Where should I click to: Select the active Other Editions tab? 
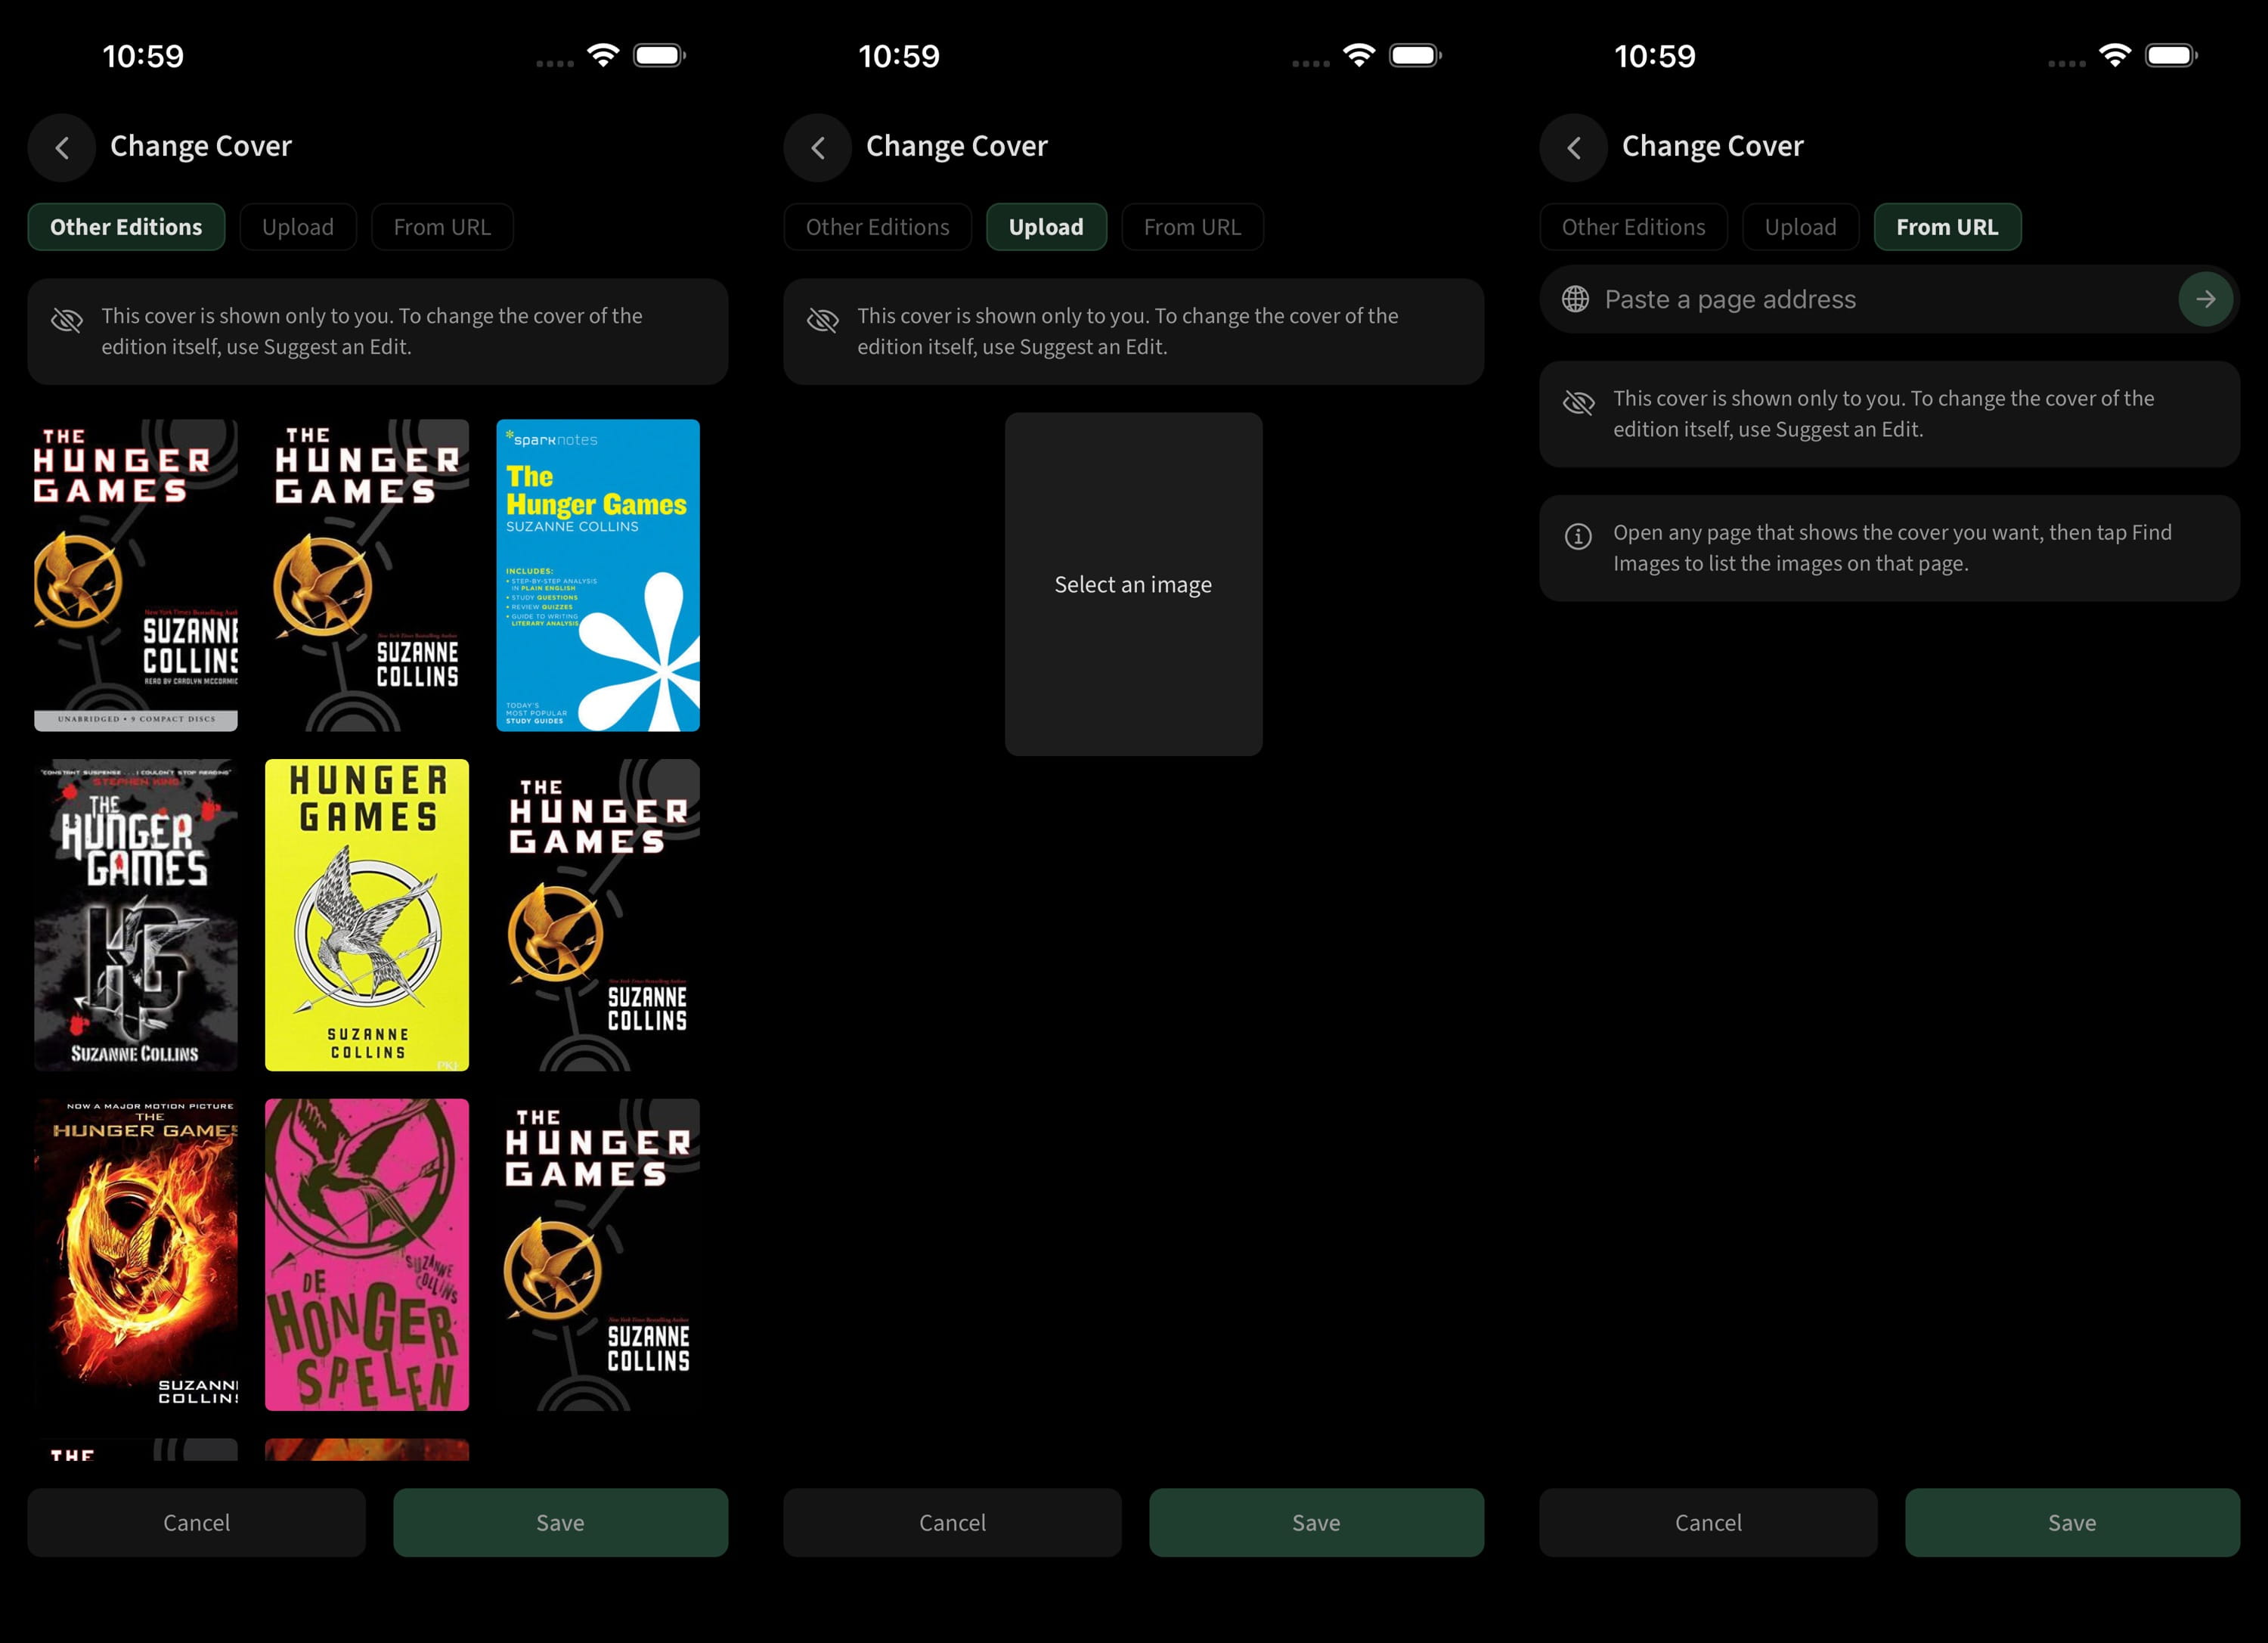[126, 227]
